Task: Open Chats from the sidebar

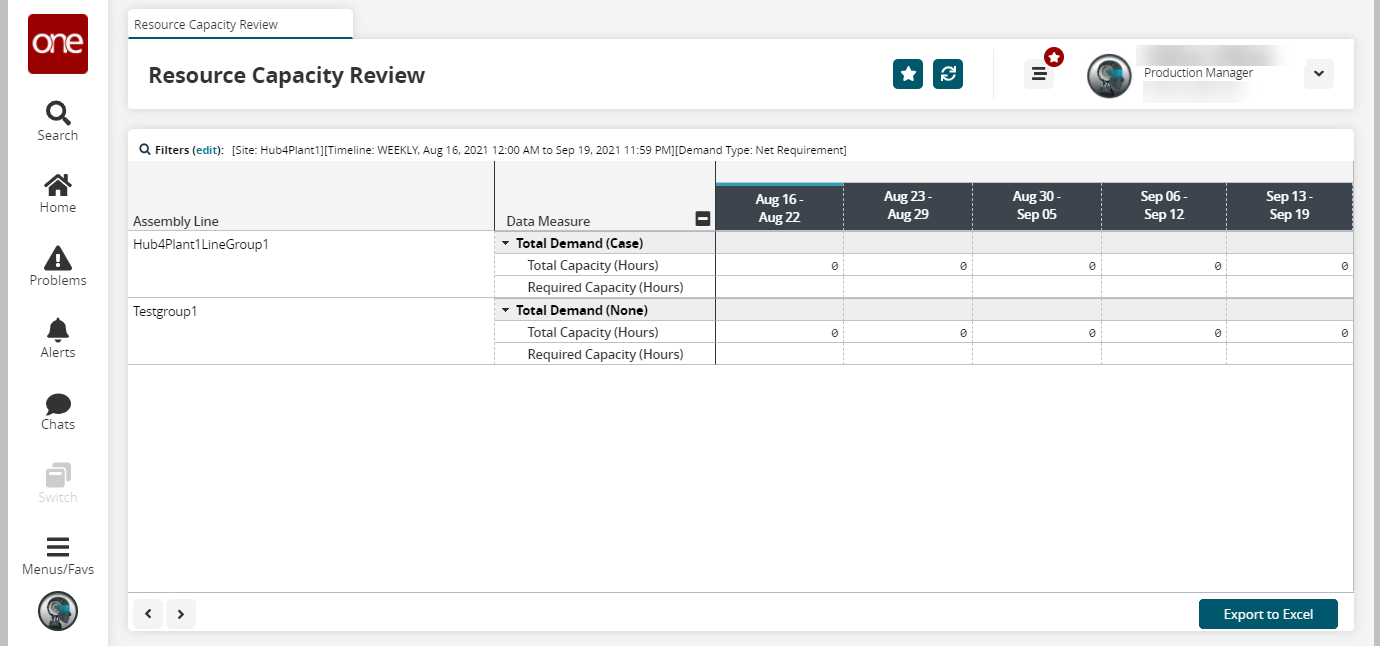Action: click(x=57, y=411)
